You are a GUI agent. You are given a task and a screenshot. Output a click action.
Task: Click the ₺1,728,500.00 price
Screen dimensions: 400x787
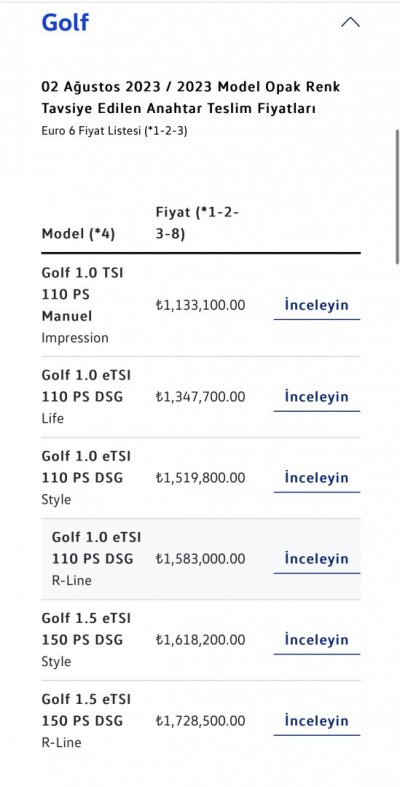pos(200,721)
